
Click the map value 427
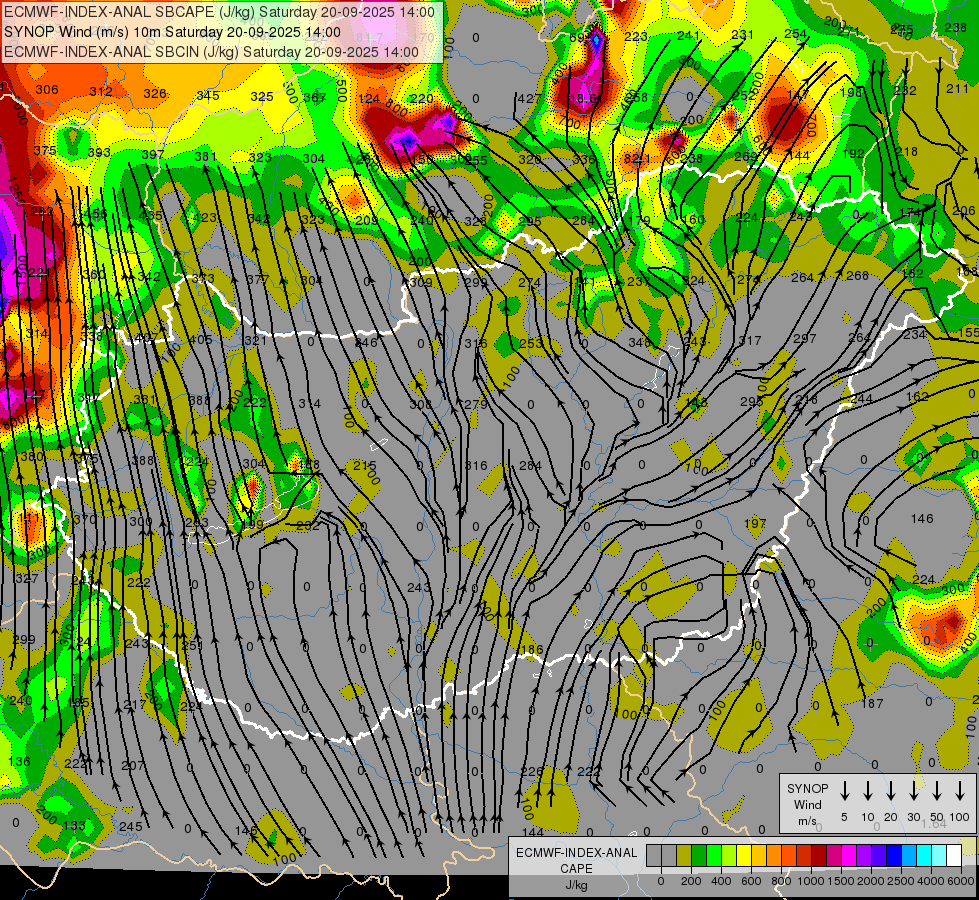(529, 98)
